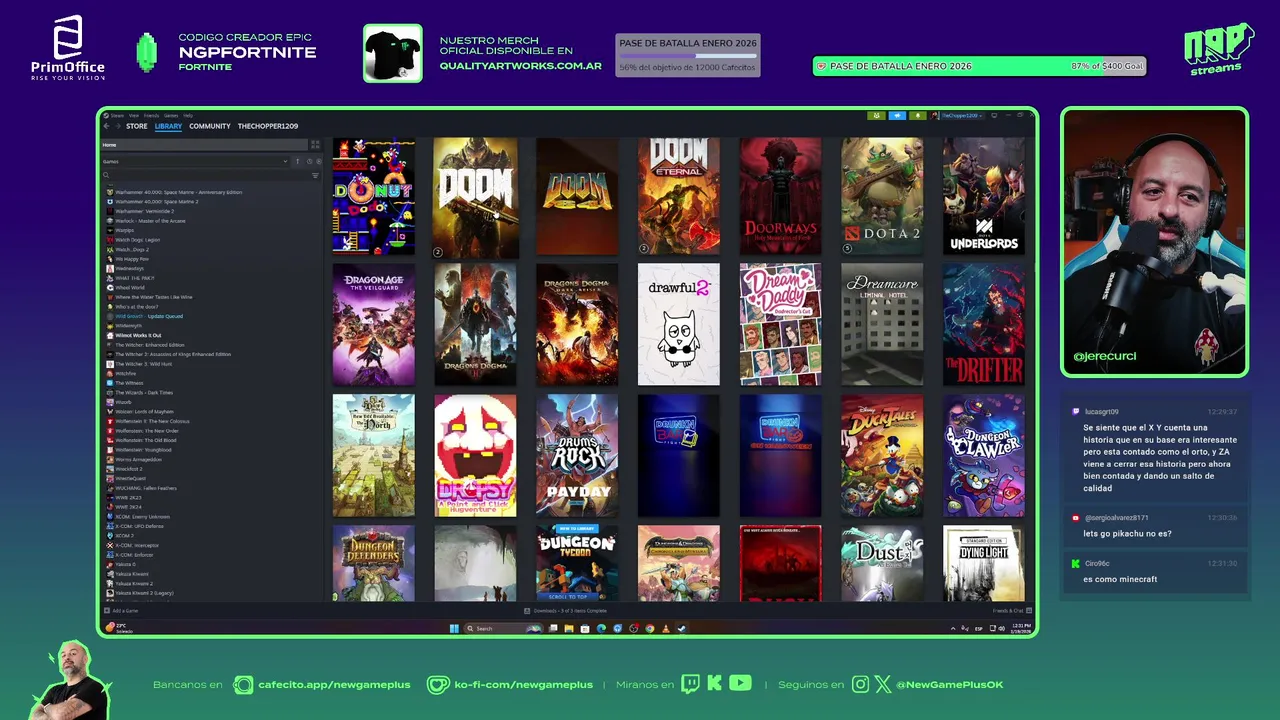Switch to the LIBRARY tab
This screenshot has height=720, width=1280.
click(x=168, y=126)
